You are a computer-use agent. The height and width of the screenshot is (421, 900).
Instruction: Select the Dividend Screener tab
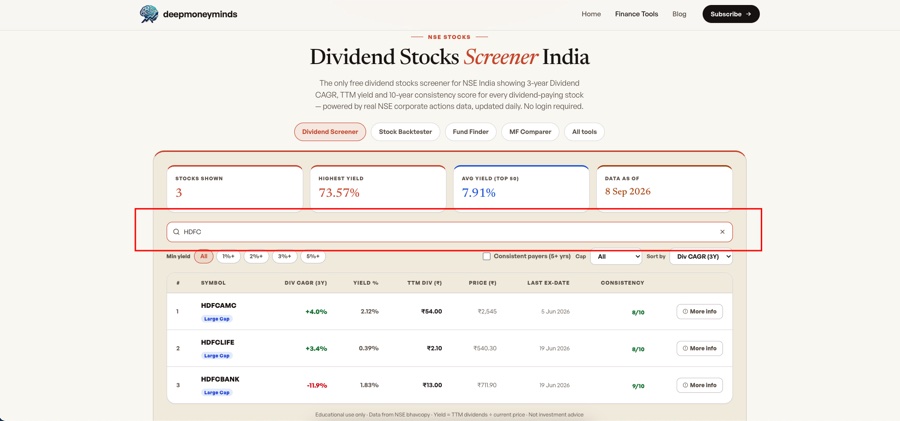(x=330, y=132)
